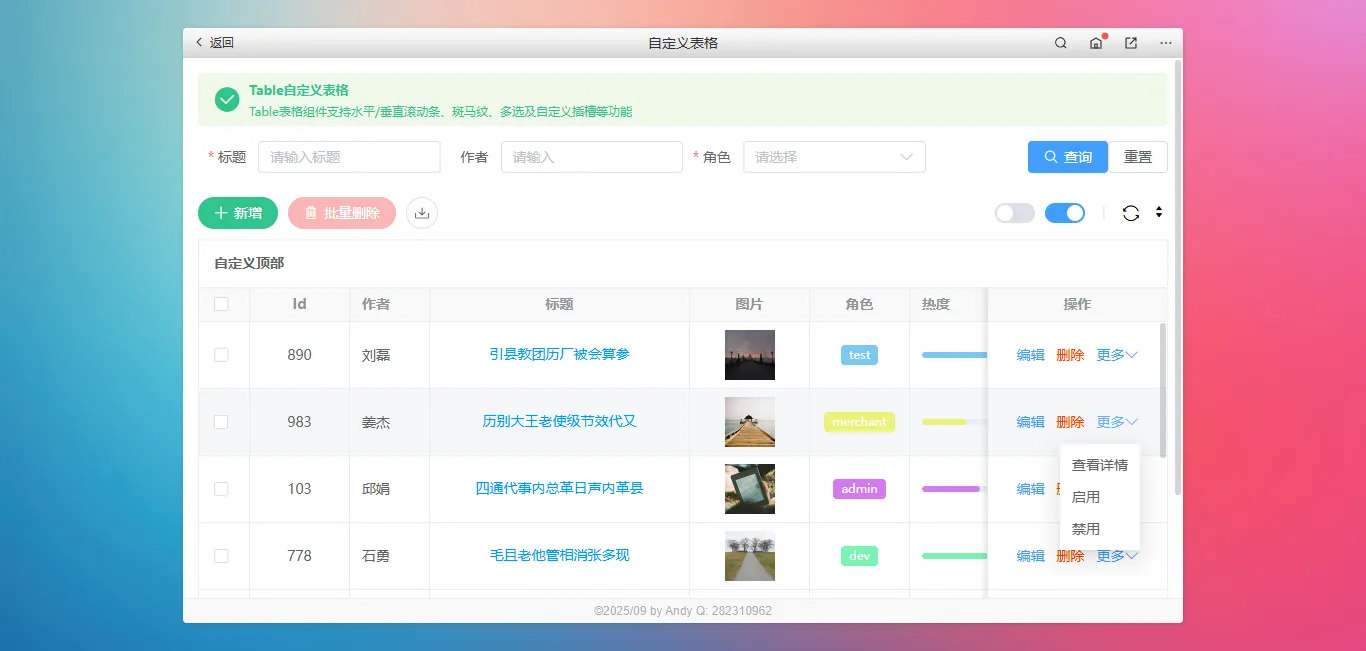Image resolution: width=1366 pixels, height=651 pixels.
Task: Open the 标题 title input field
Action: [x=349, y=157]
